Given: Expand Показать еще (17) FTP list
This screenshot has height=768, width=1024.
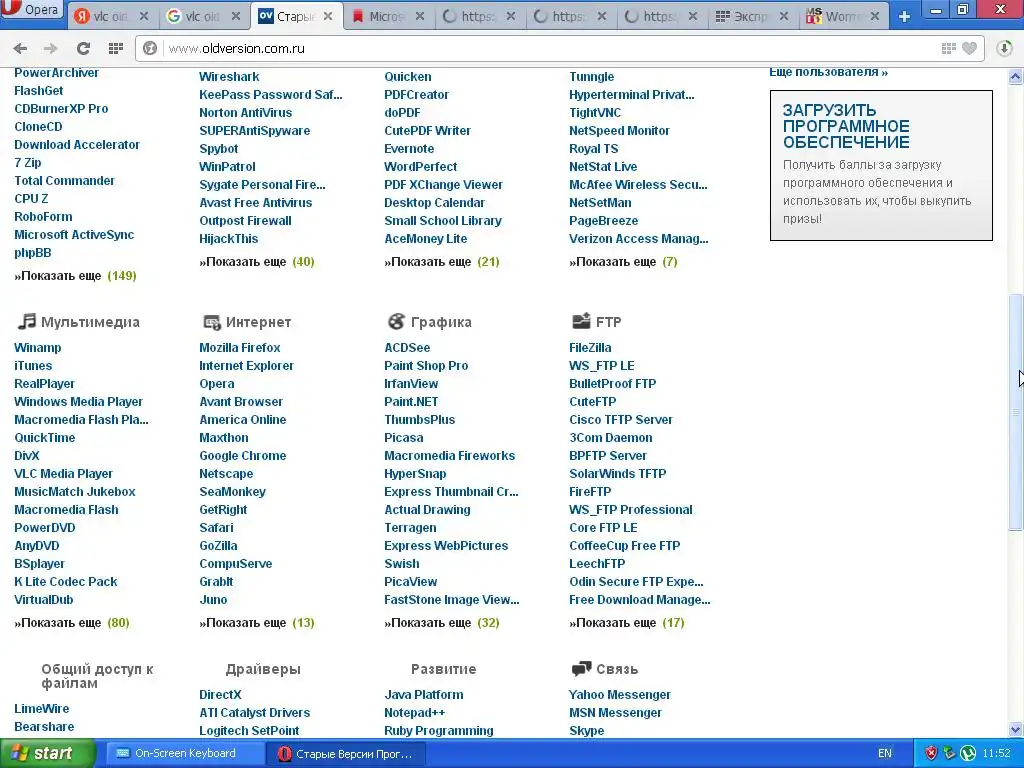Looking at the screenshot, I should [626, 623].
